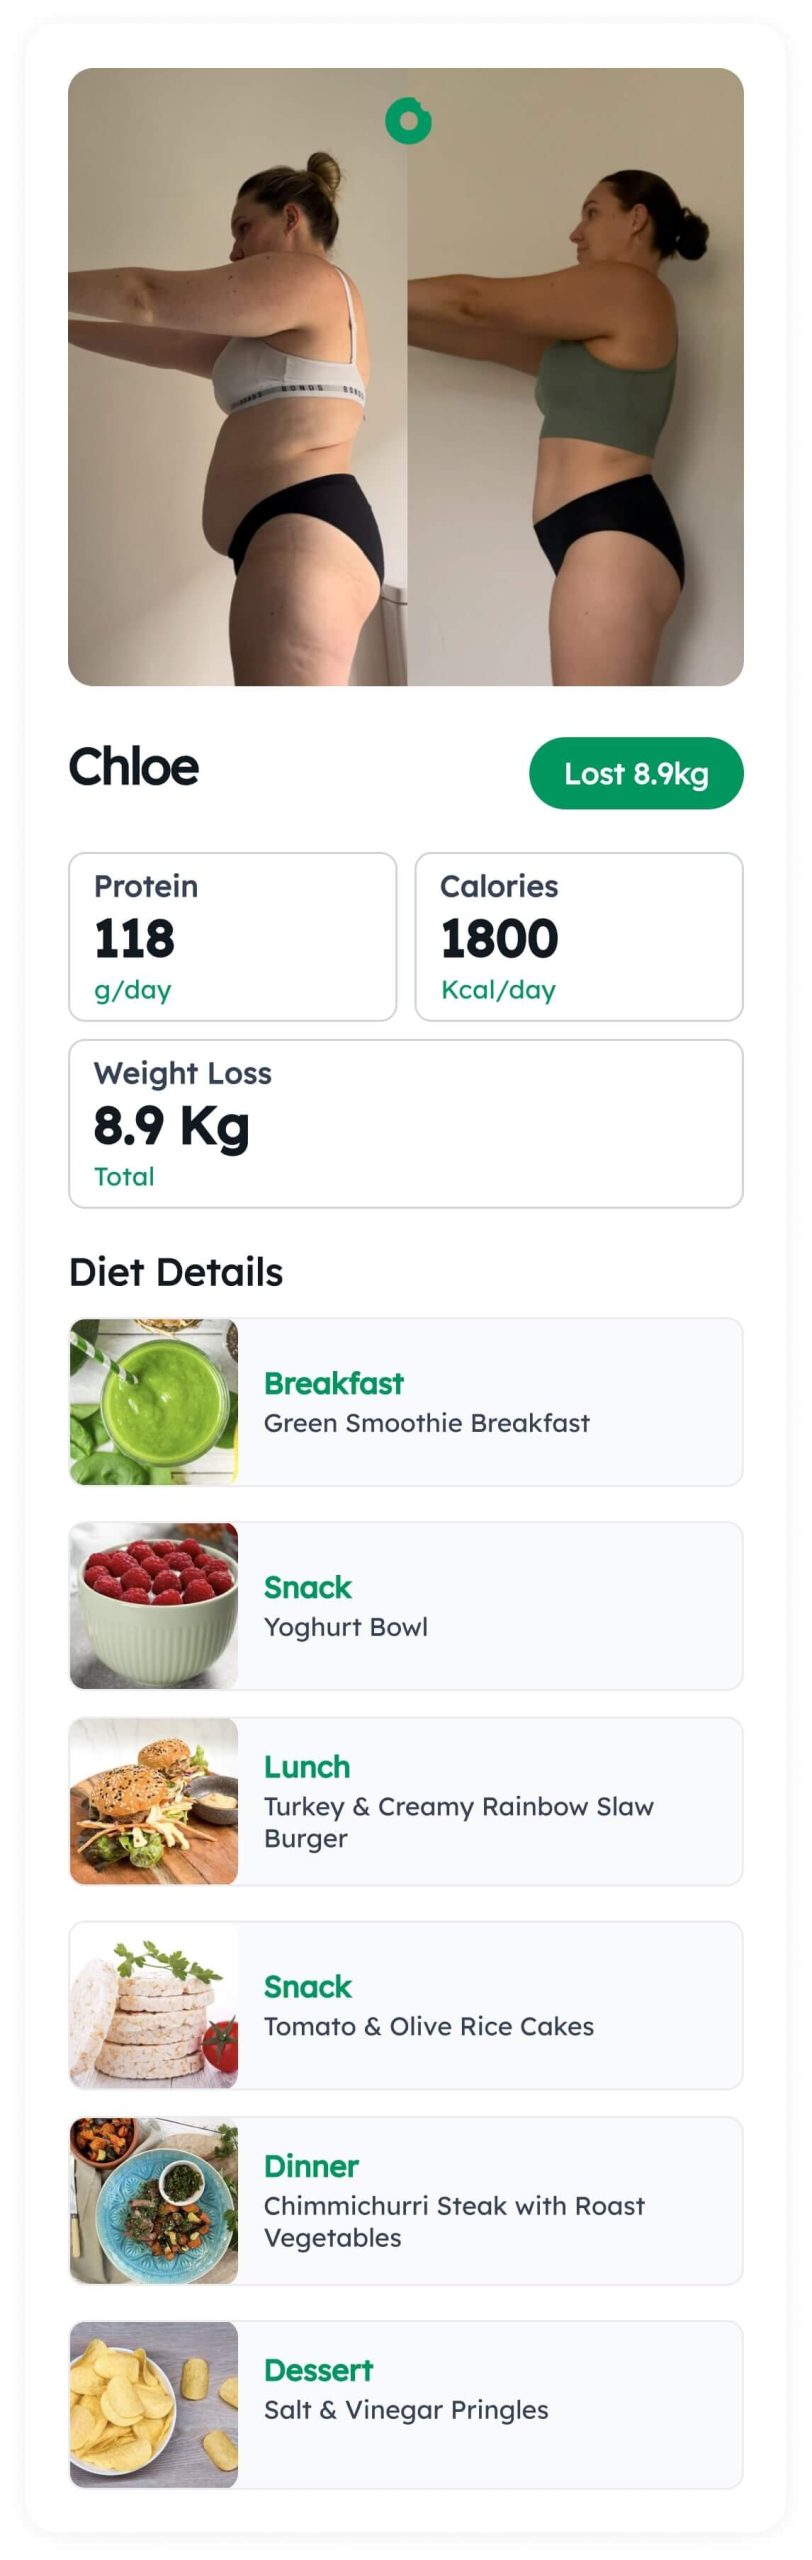This screenshot has height=2560, width=812.
Task: Click the Lunch meal heading
Action: tap(307, 1767)
